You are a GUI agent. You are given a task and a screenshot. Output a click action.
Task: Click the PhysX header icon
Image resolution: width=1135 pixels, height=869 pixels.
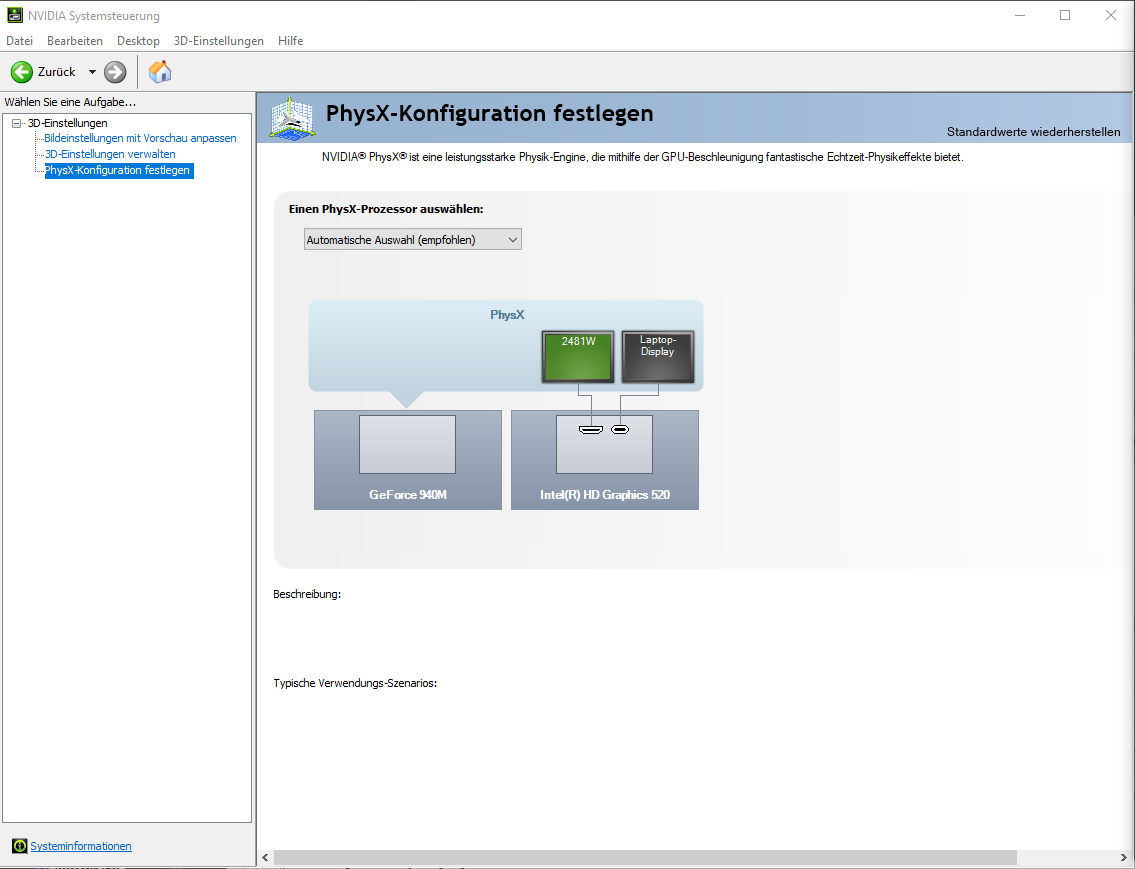click(x=291, y=118)
